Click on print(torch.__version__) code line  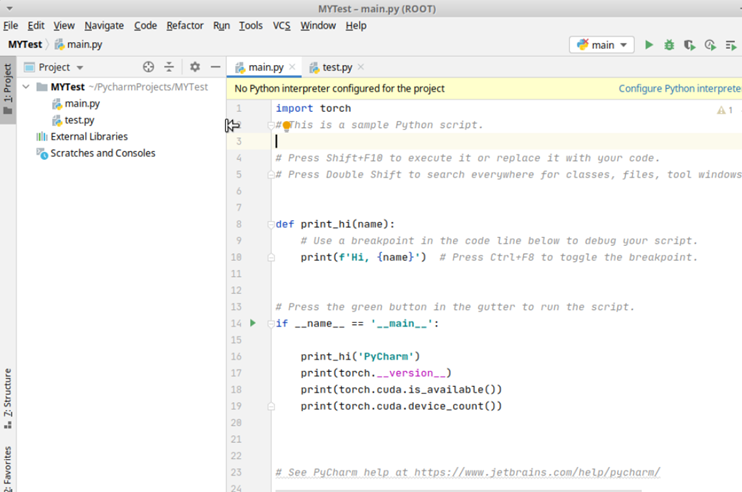[376, 373]
